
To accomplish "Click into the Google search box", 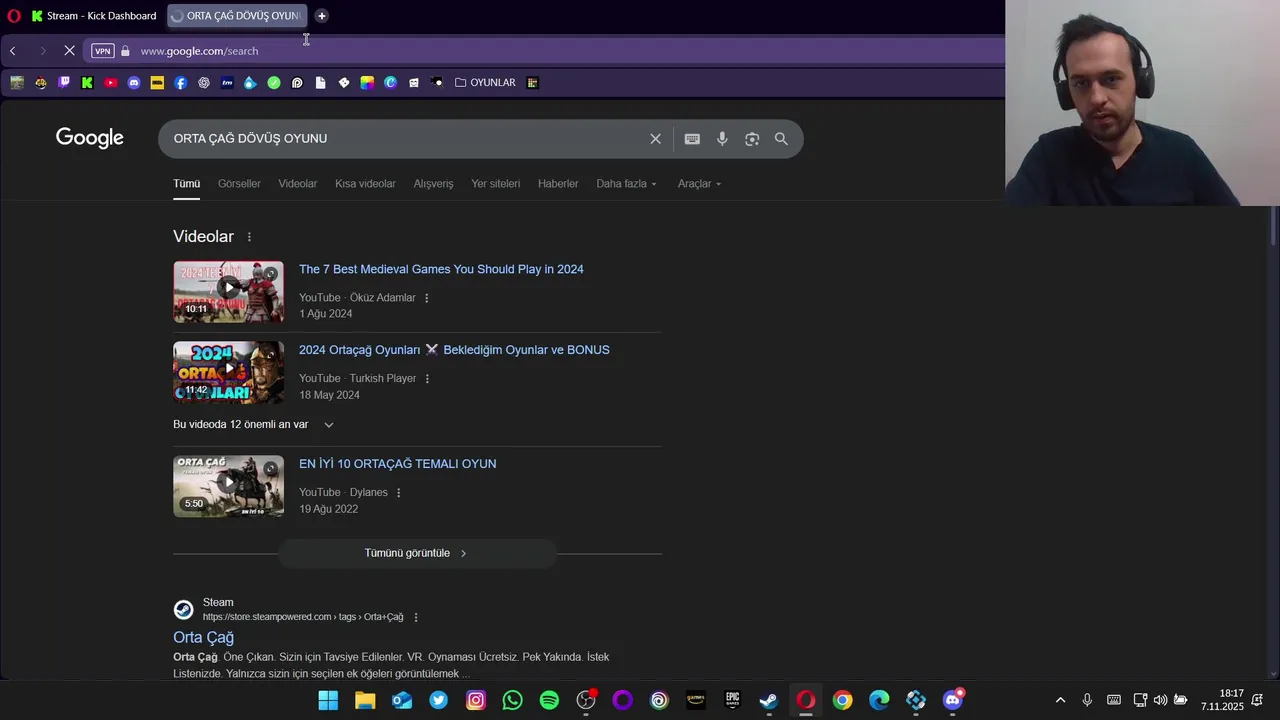I will [405, 139].
